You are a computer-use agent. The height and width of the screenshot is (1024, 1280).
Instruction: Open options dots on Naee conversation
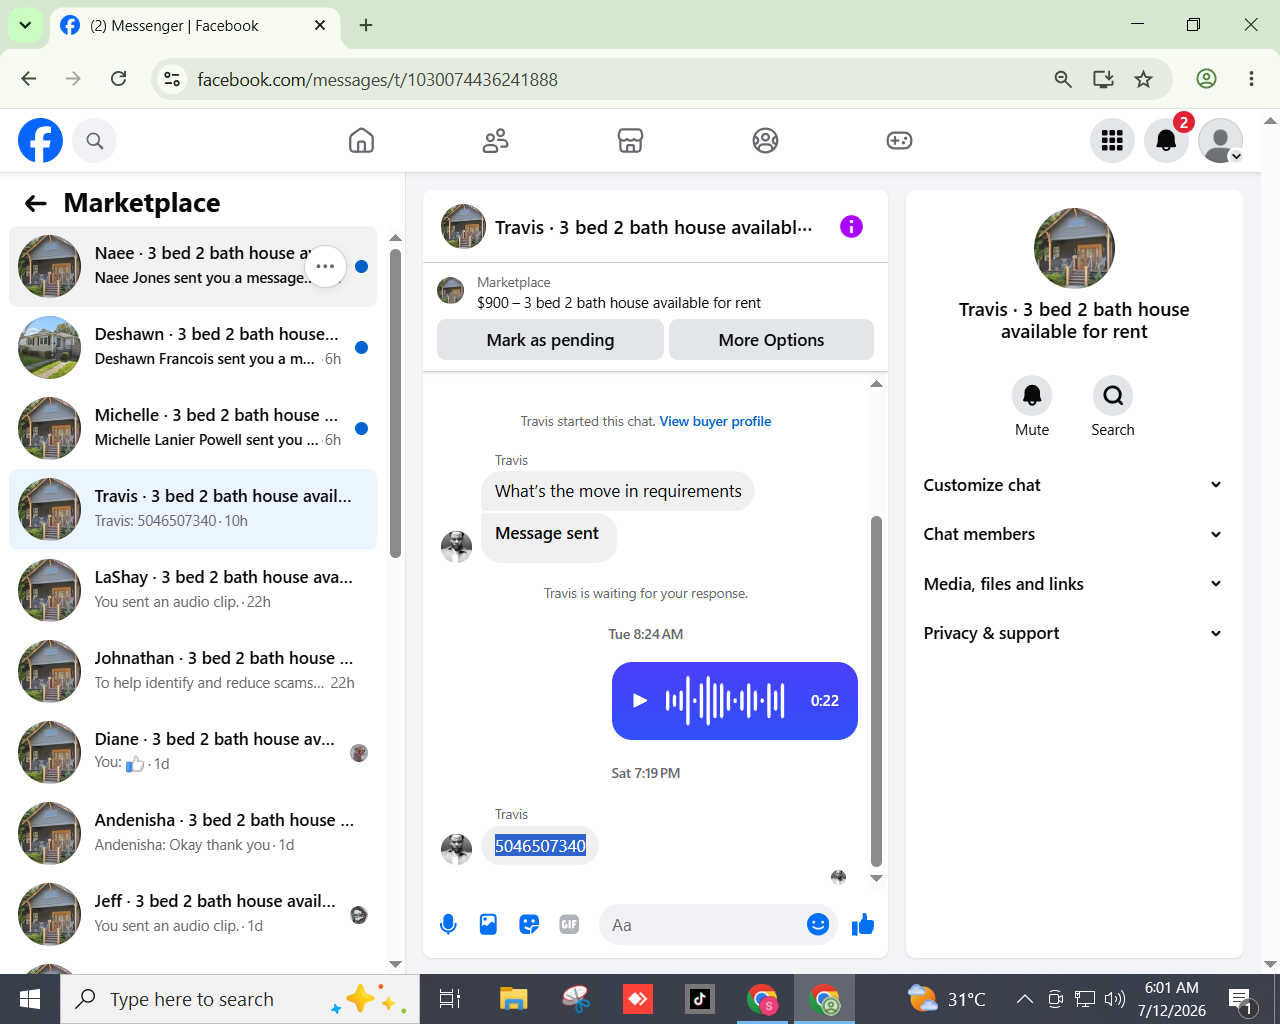point(325,266)
